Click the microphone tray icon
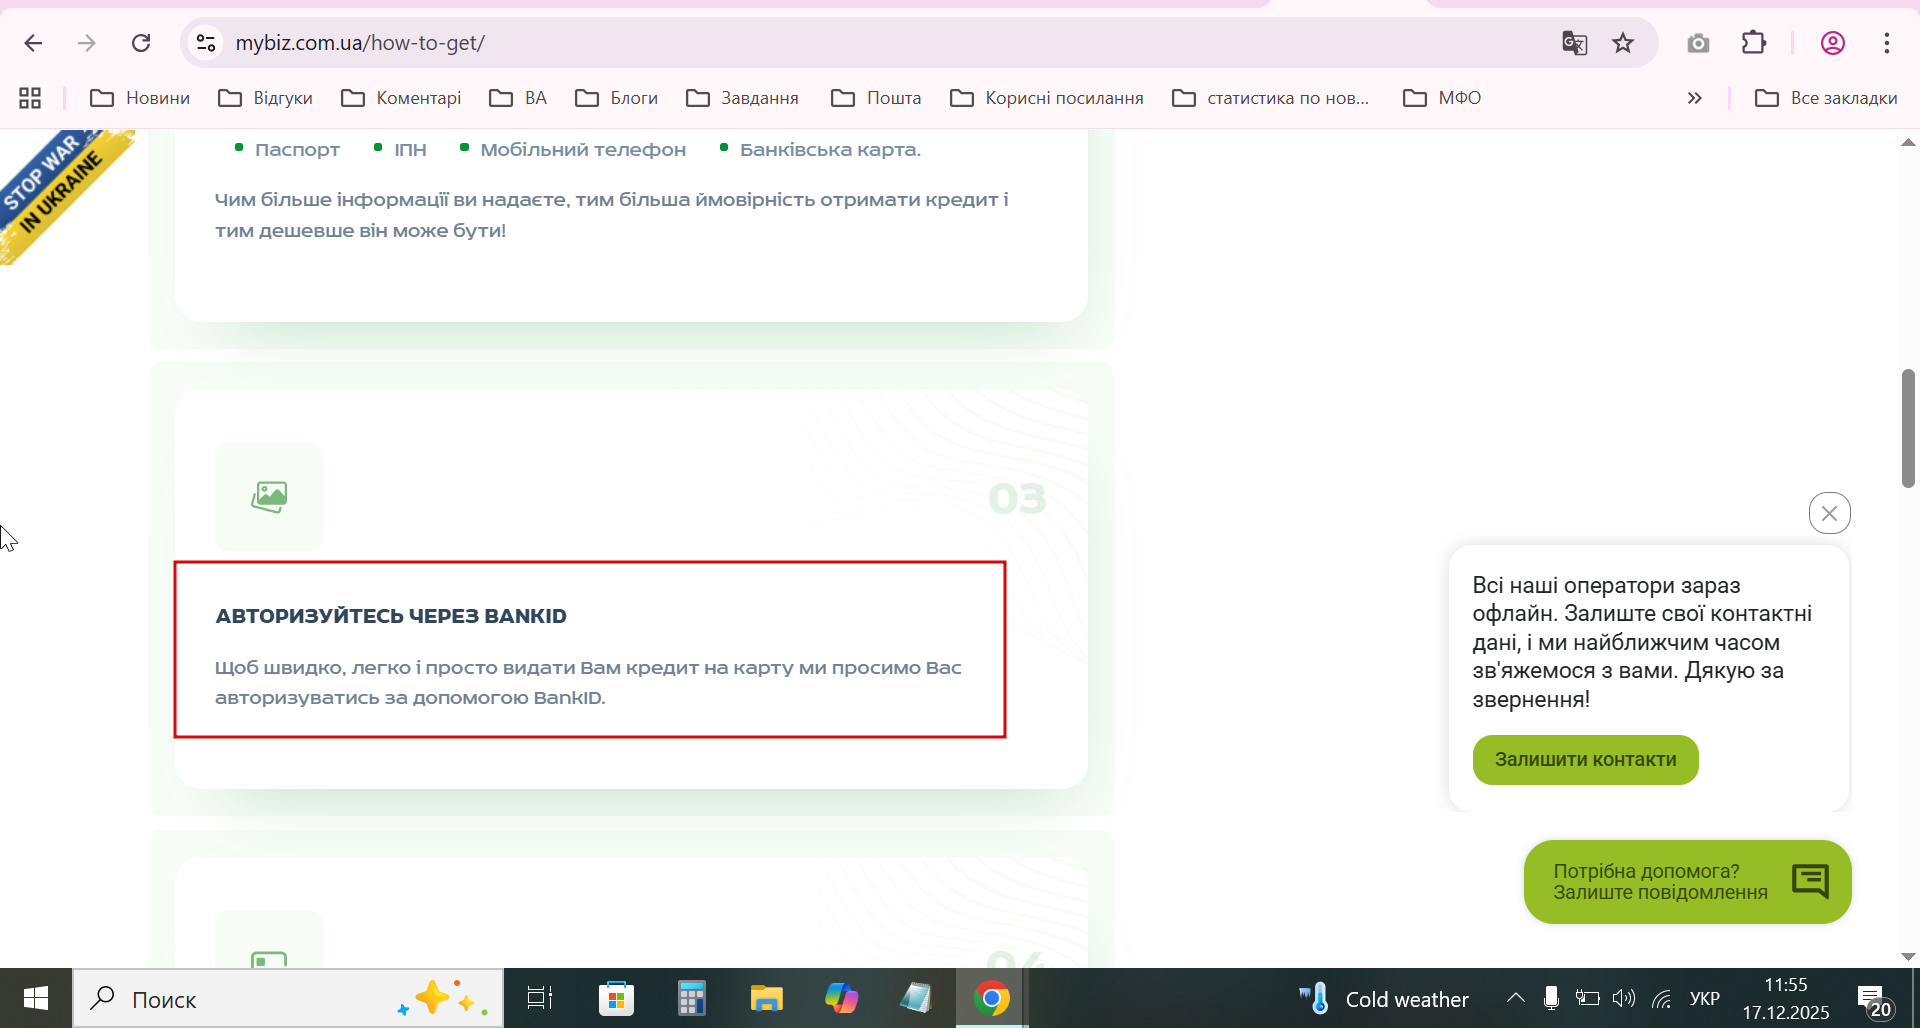 [1551, 998]
